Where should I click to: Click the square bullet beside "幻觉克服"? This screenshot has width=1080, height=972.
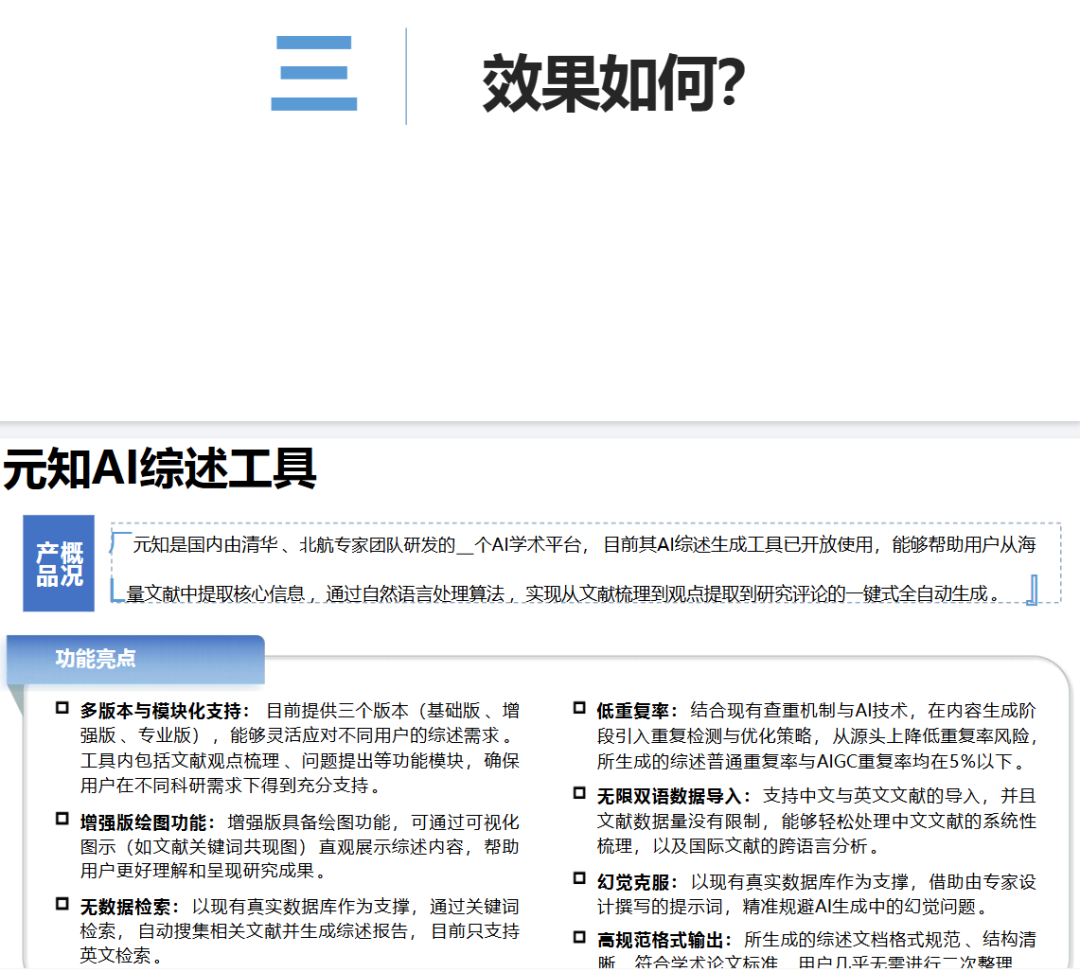click(x=579, y=878)
